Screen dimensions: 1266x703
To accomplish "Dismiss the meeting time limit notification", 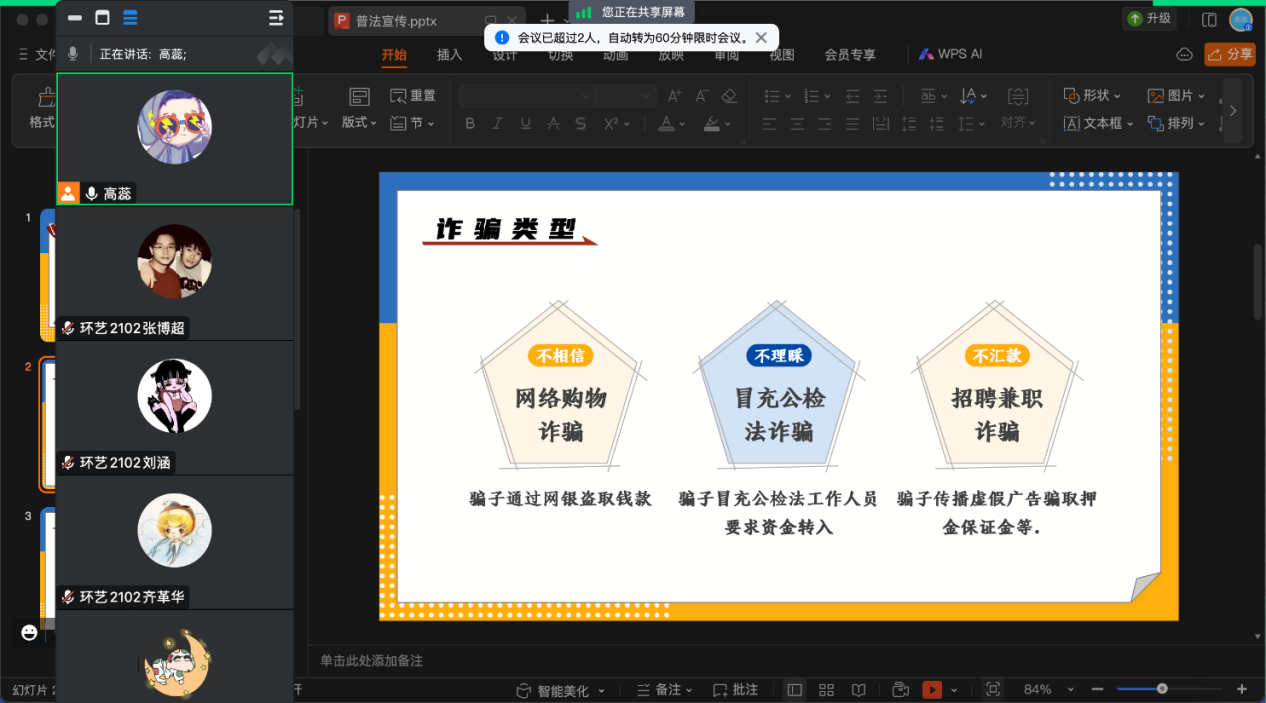I will 761,38.
